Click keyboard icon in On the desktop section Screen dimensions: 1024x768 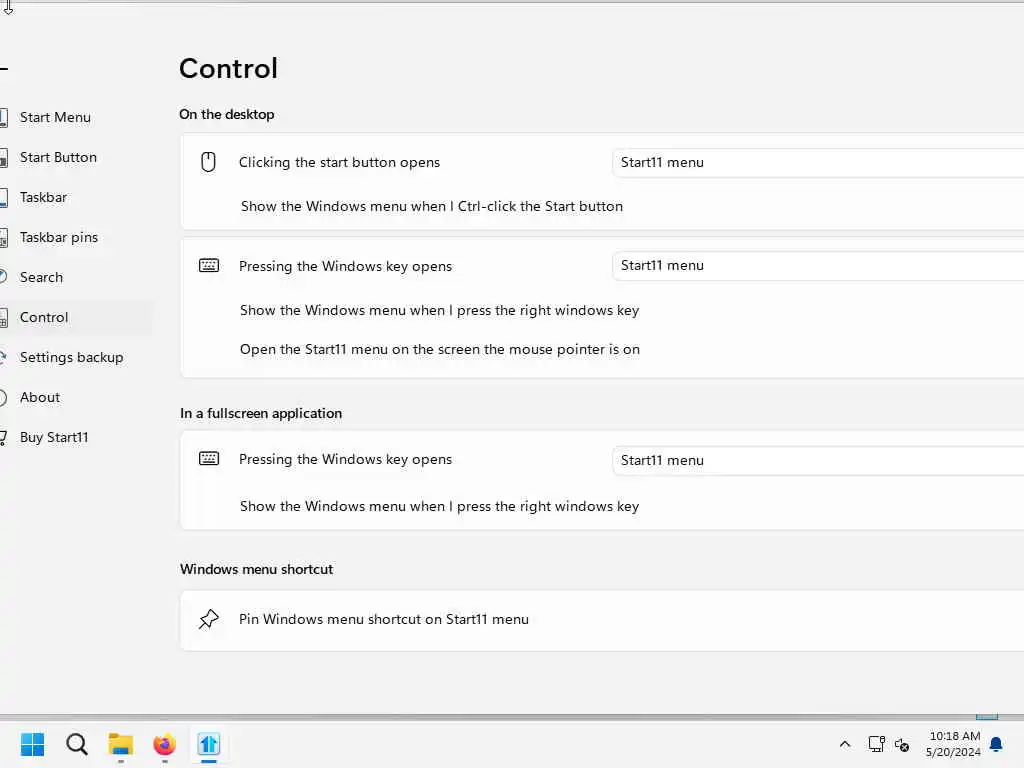(209, 266)
